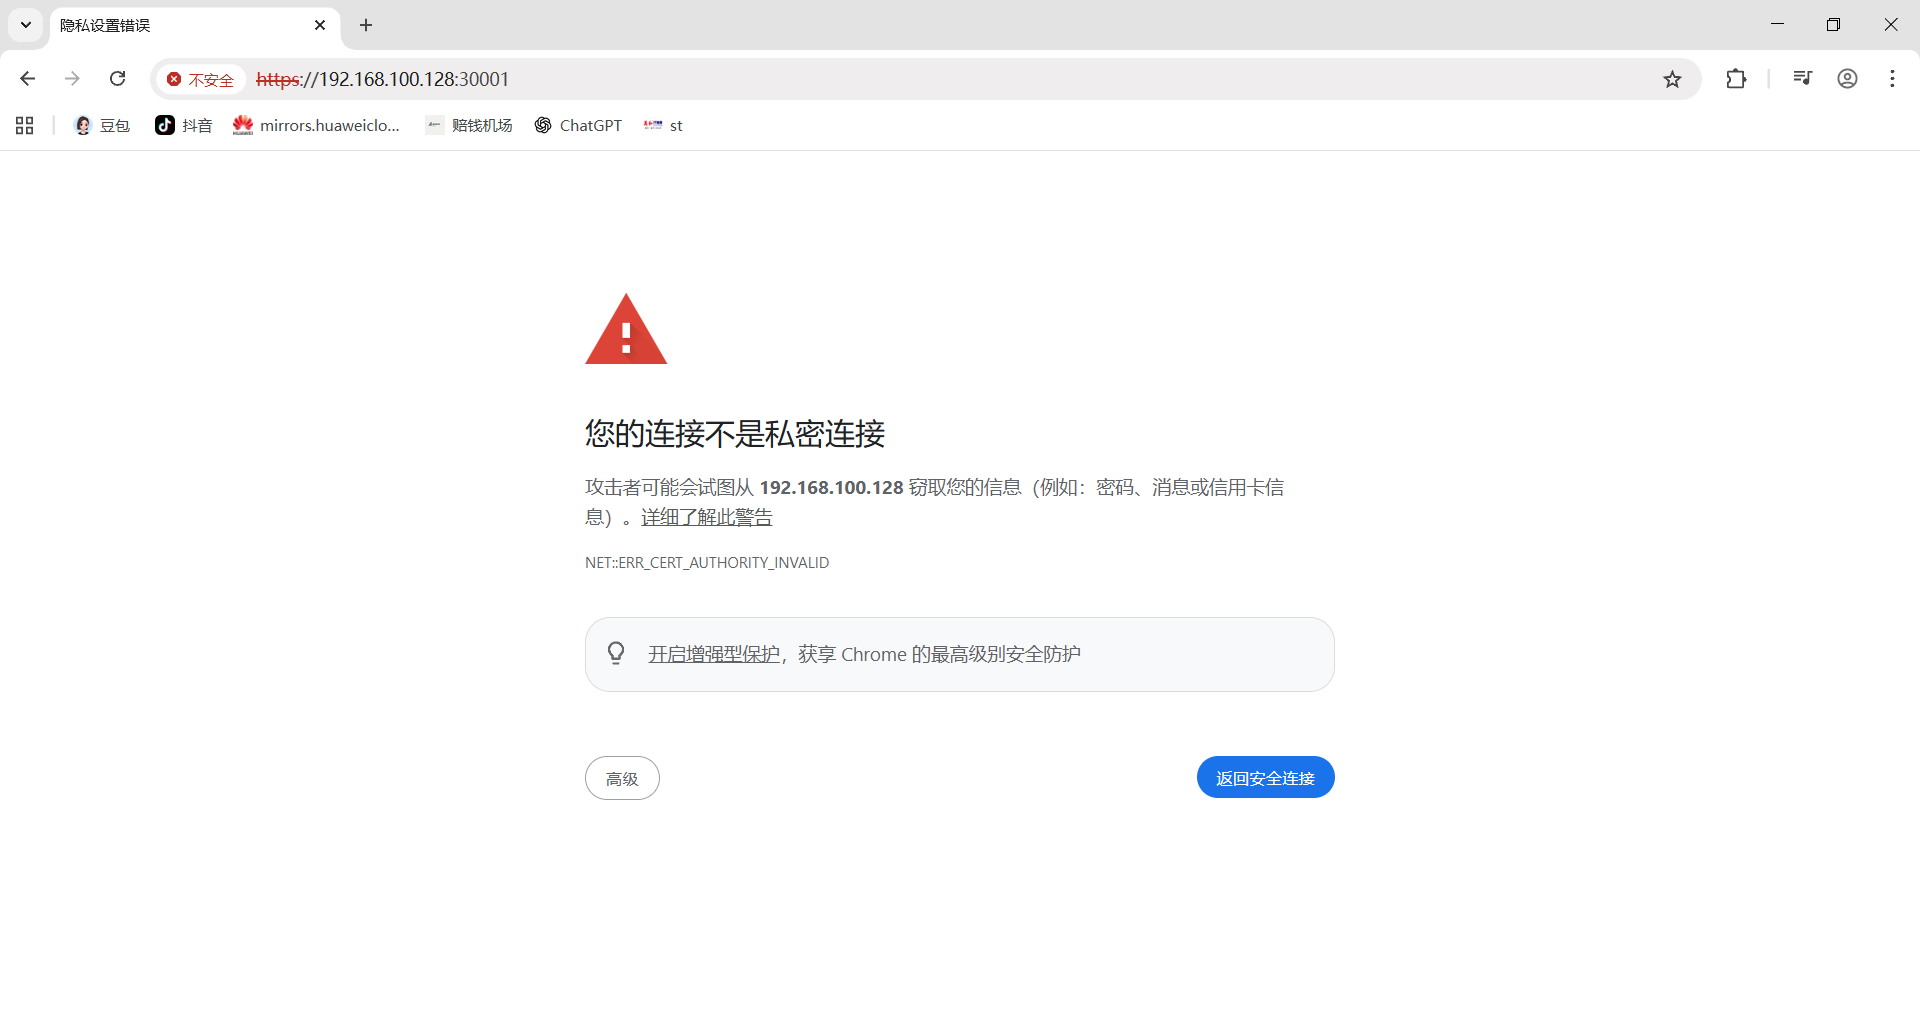1920x1027 pixels.
Task: Open the 抖音 bookmark
Action: coord(183,125)
